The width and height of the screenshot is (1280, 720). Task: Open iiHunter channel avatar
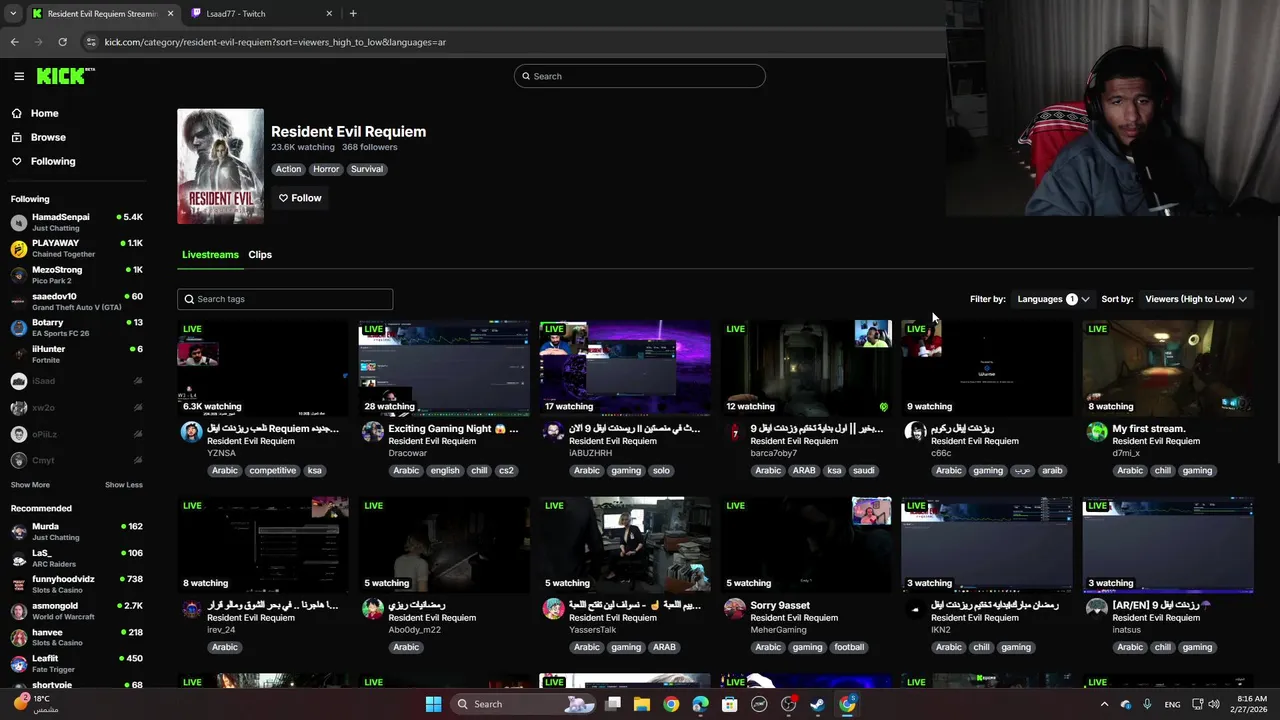coord(19,354)
